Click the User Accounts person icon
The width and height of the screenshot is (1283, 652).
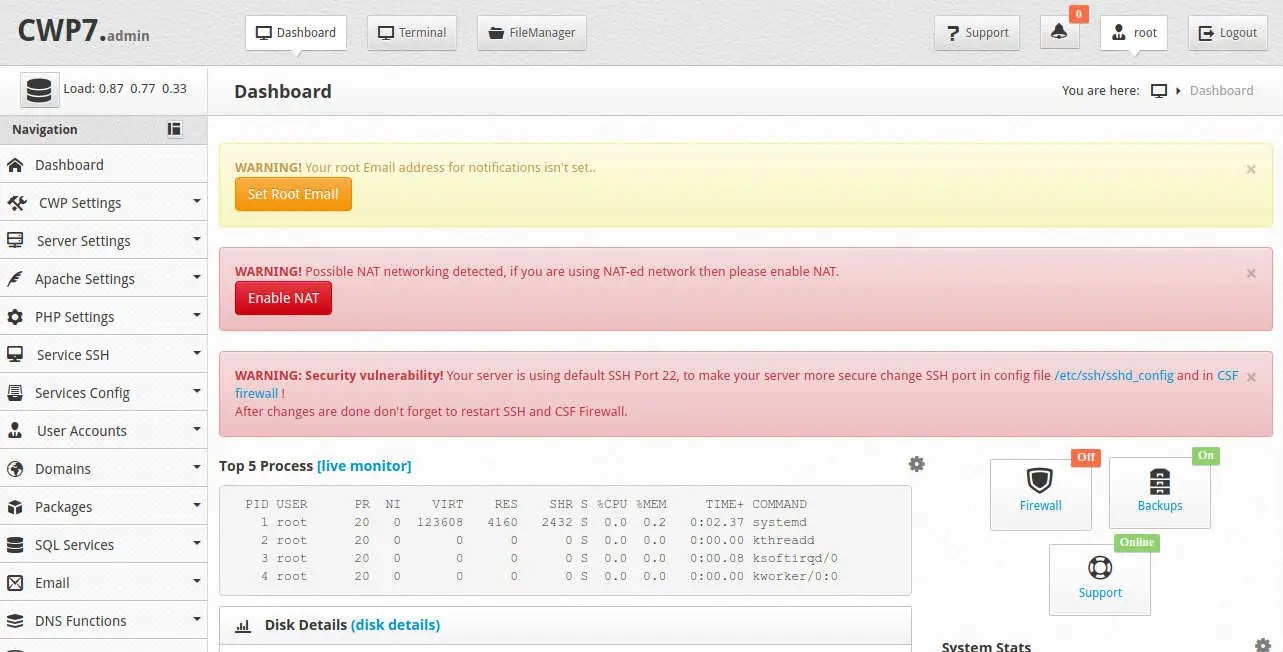[x=15, y=431]
